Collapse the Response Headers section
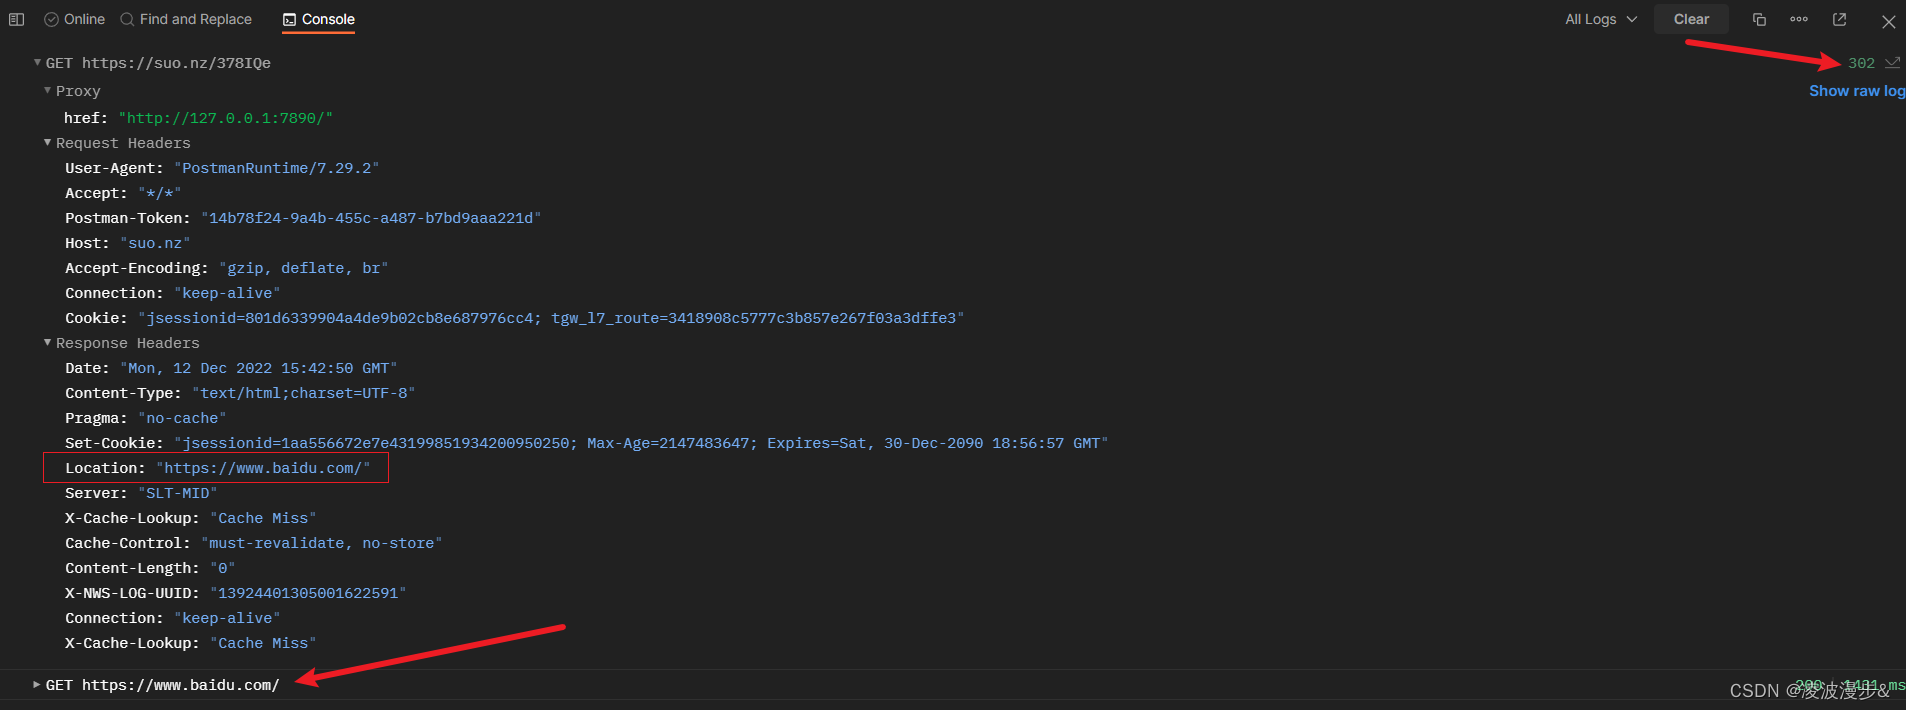 click(x=47, y=342)
